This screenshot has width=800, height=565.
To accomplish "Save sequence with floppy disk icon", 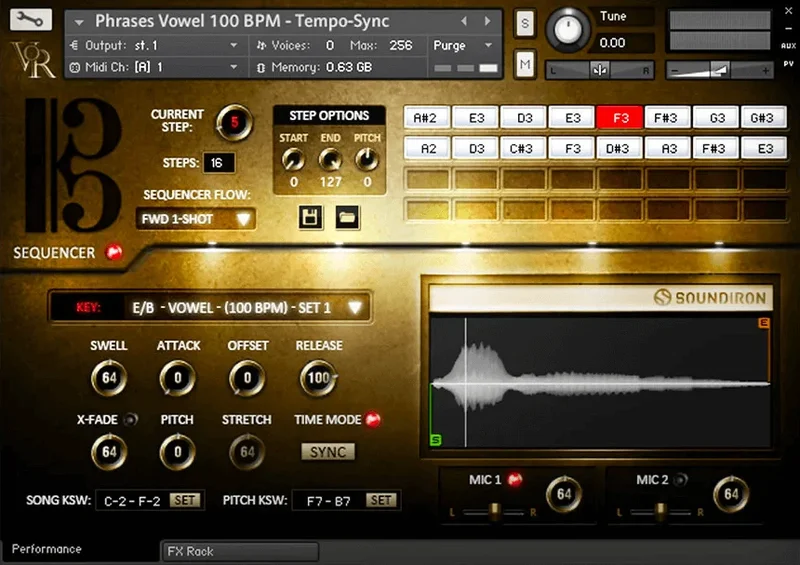I will click(x=310, y=217).
